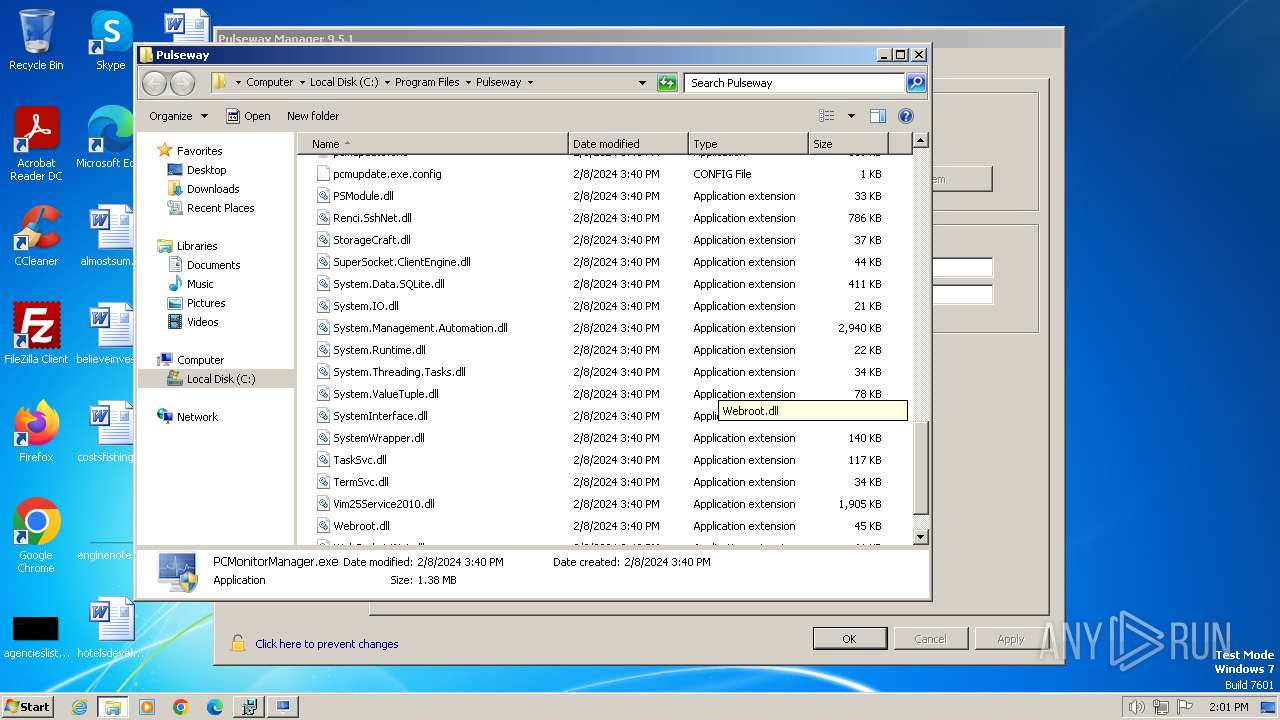The image size is (1280, 720).
Task: Click in the Search Pulseway field
Action: [794, 83]
